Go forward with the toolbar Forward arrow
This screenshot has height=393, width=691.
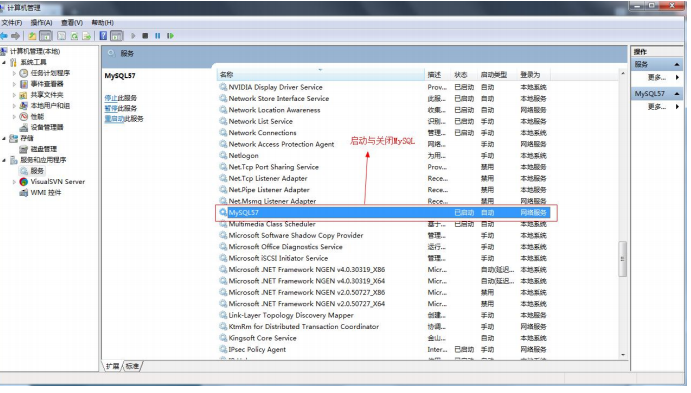pos(16,36)
